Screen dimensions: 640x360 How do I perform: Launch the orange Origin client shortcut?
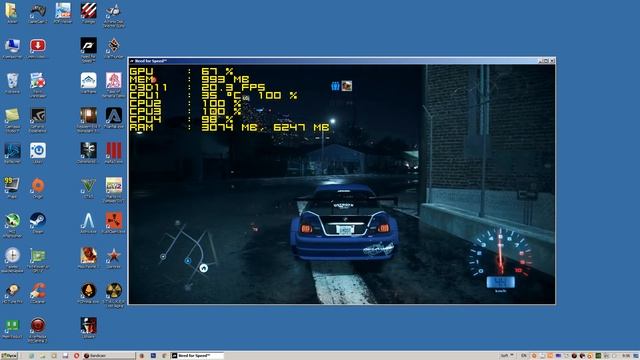pyautogui.click(x=38, y=185)
